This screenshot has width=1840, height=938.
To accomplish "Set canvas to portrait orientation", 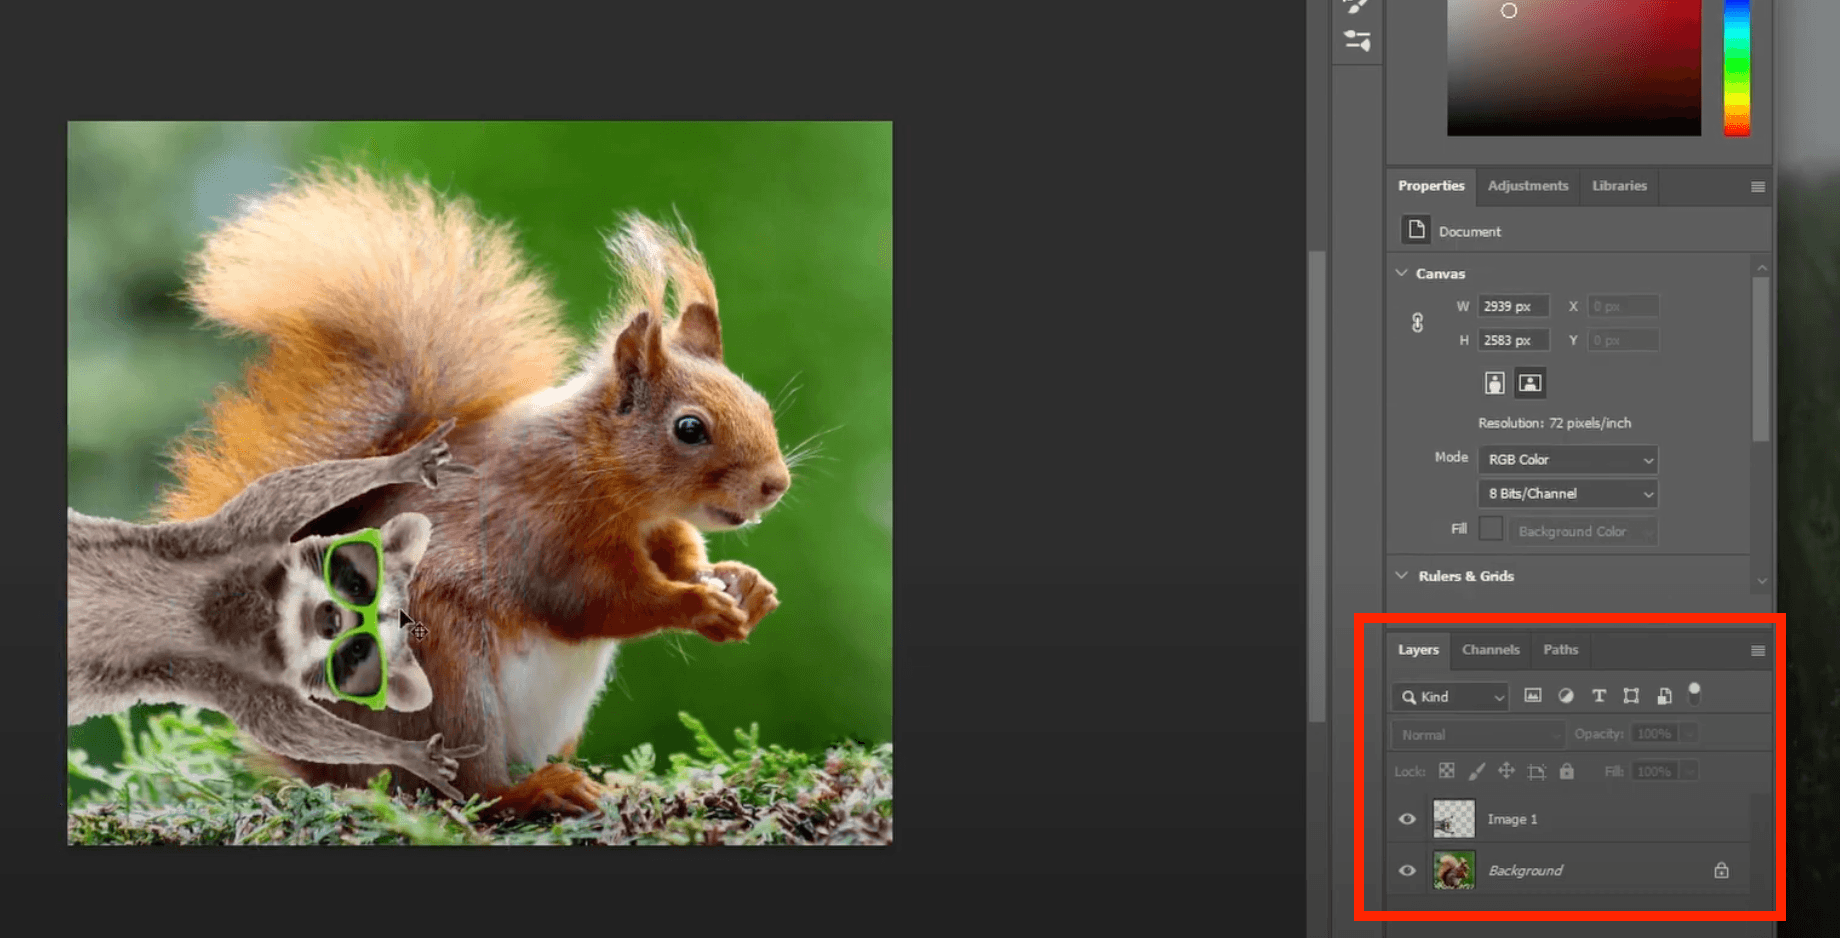I will pyautogui.click(x=1494, y=383).
